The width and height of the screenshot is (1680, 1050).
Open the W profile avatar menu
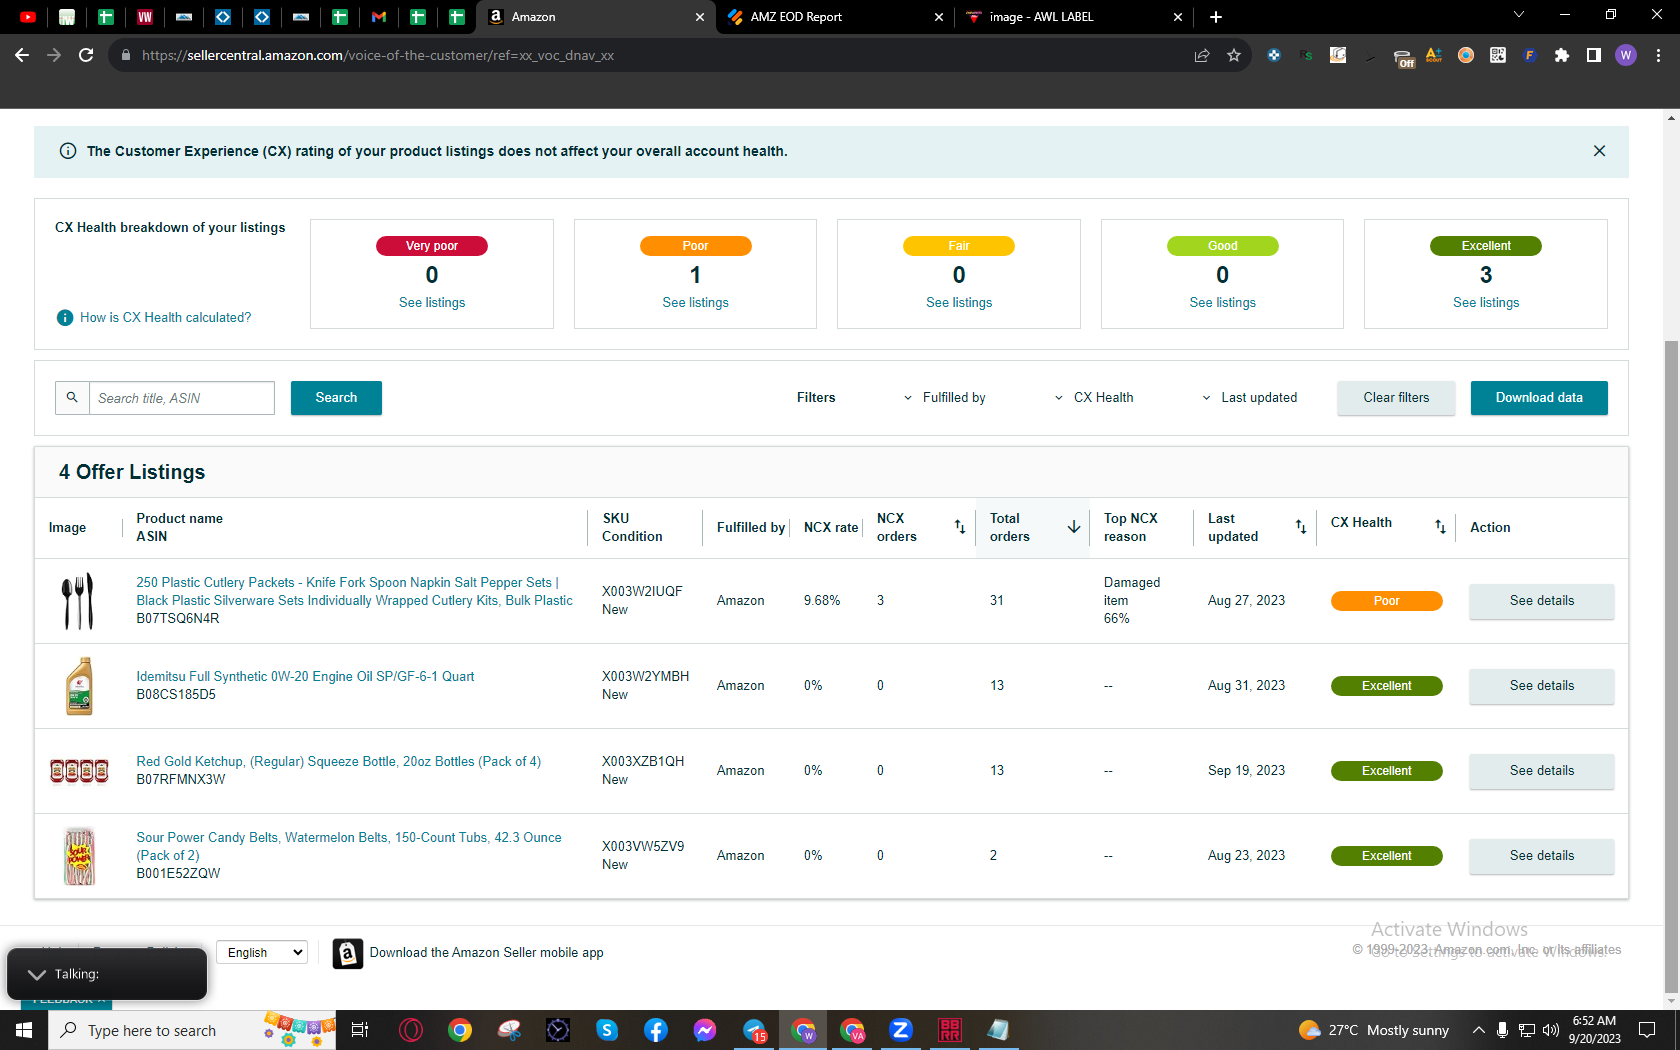pos(1626,55)
